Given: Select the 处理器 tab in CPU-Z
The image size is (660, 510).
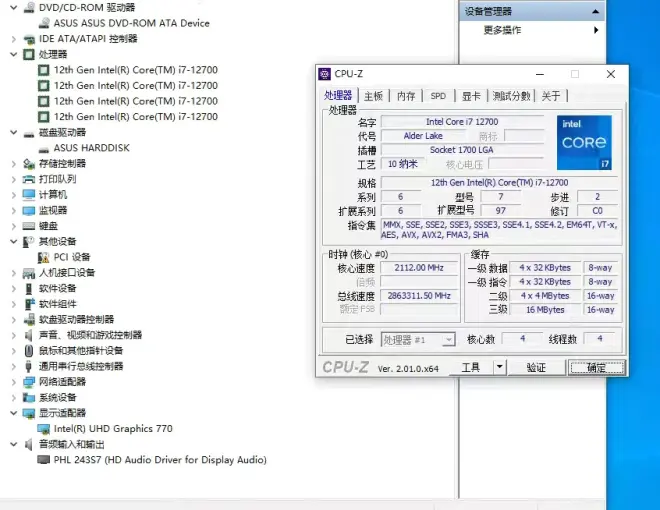Looking at the screenshot, I should 338,96.
